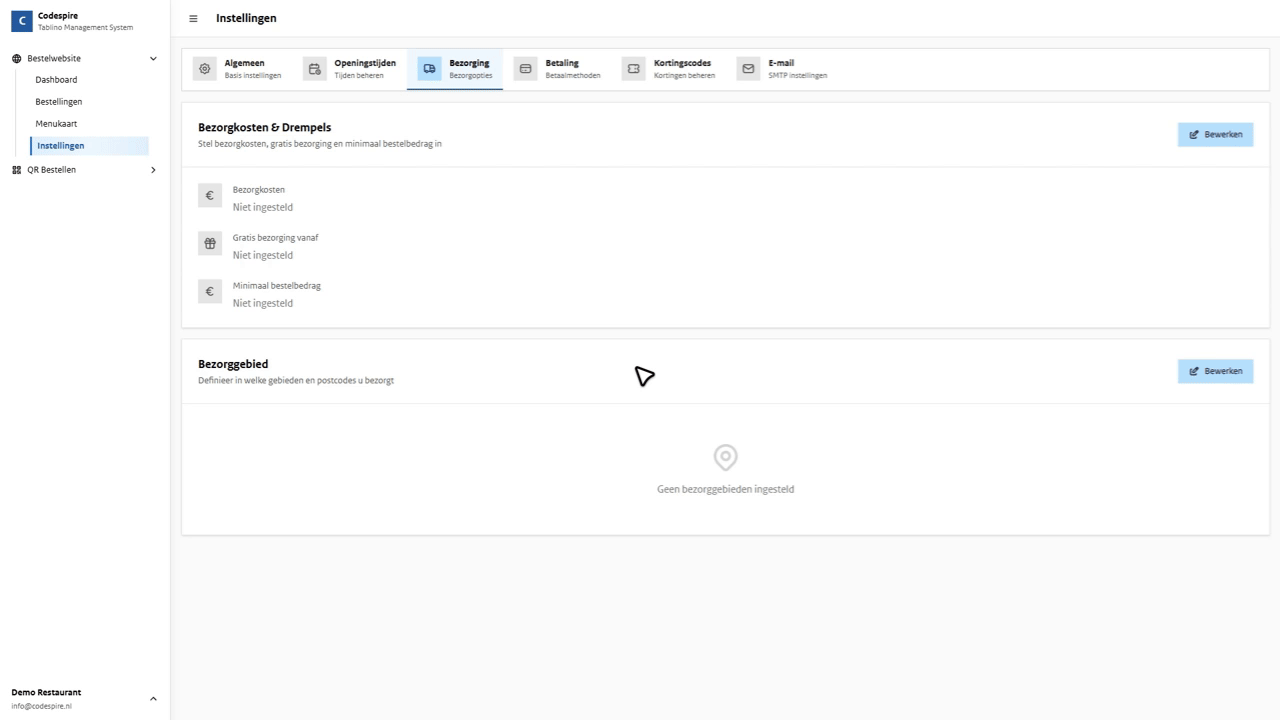Image resolution: width=1280 pixels, height=720 pixels.
Task: Click the Betaling payment card icon
Action: point(525,68)
